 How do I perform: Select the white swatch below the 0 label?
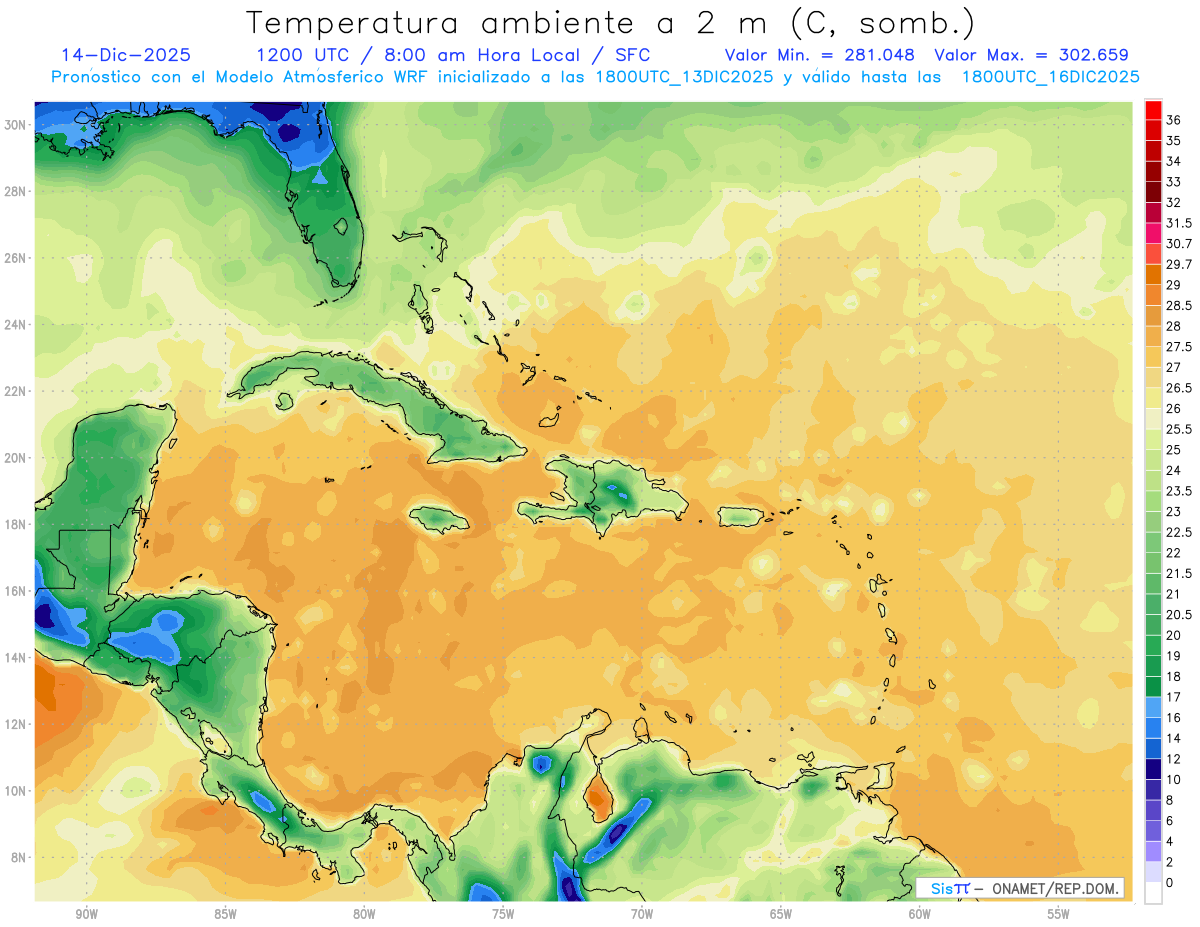click(x=1153, y=893)
